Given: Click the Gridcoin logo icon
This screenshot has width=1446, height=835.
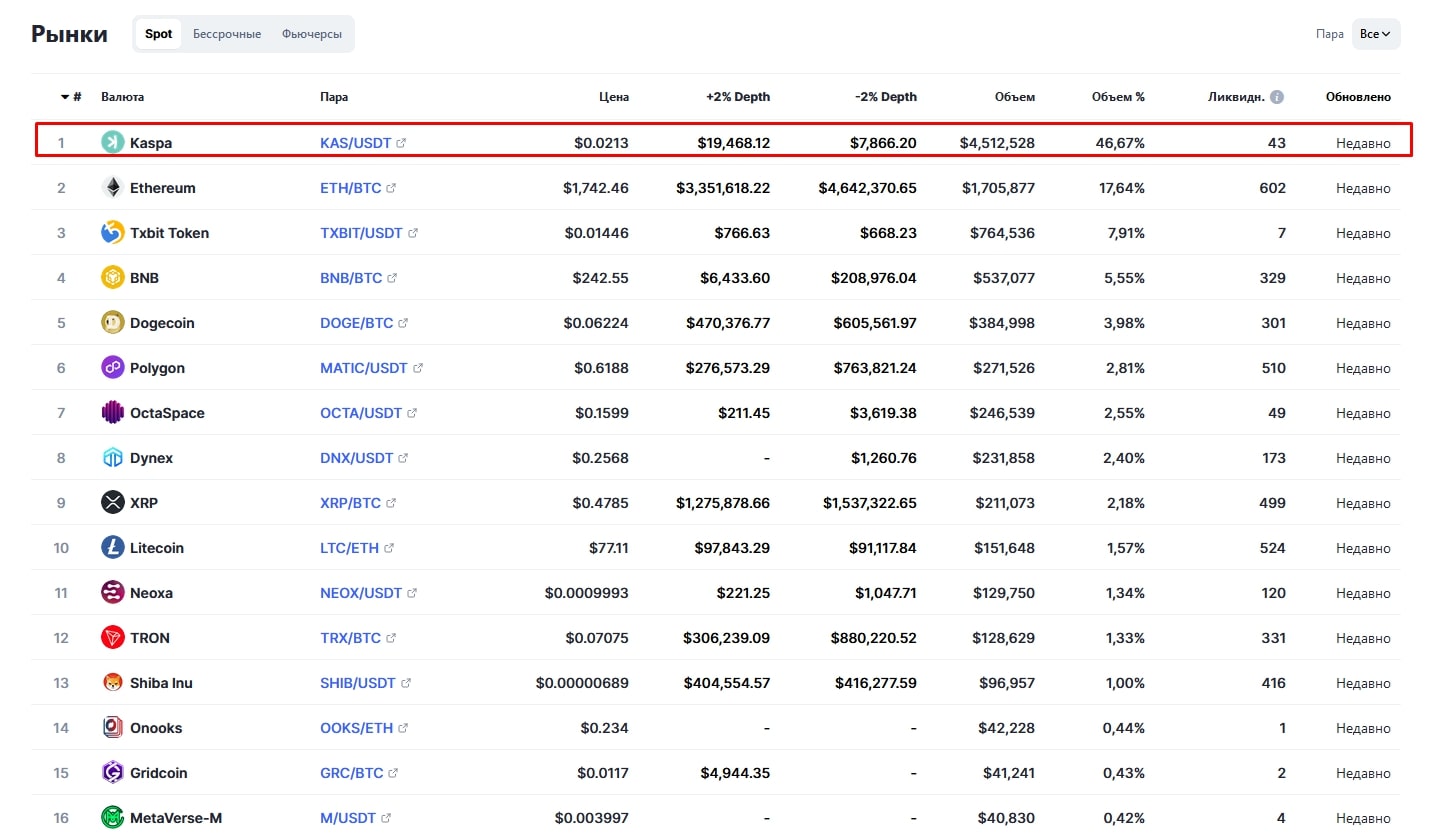Looking at the screenshot, I should tap(113, 772).
